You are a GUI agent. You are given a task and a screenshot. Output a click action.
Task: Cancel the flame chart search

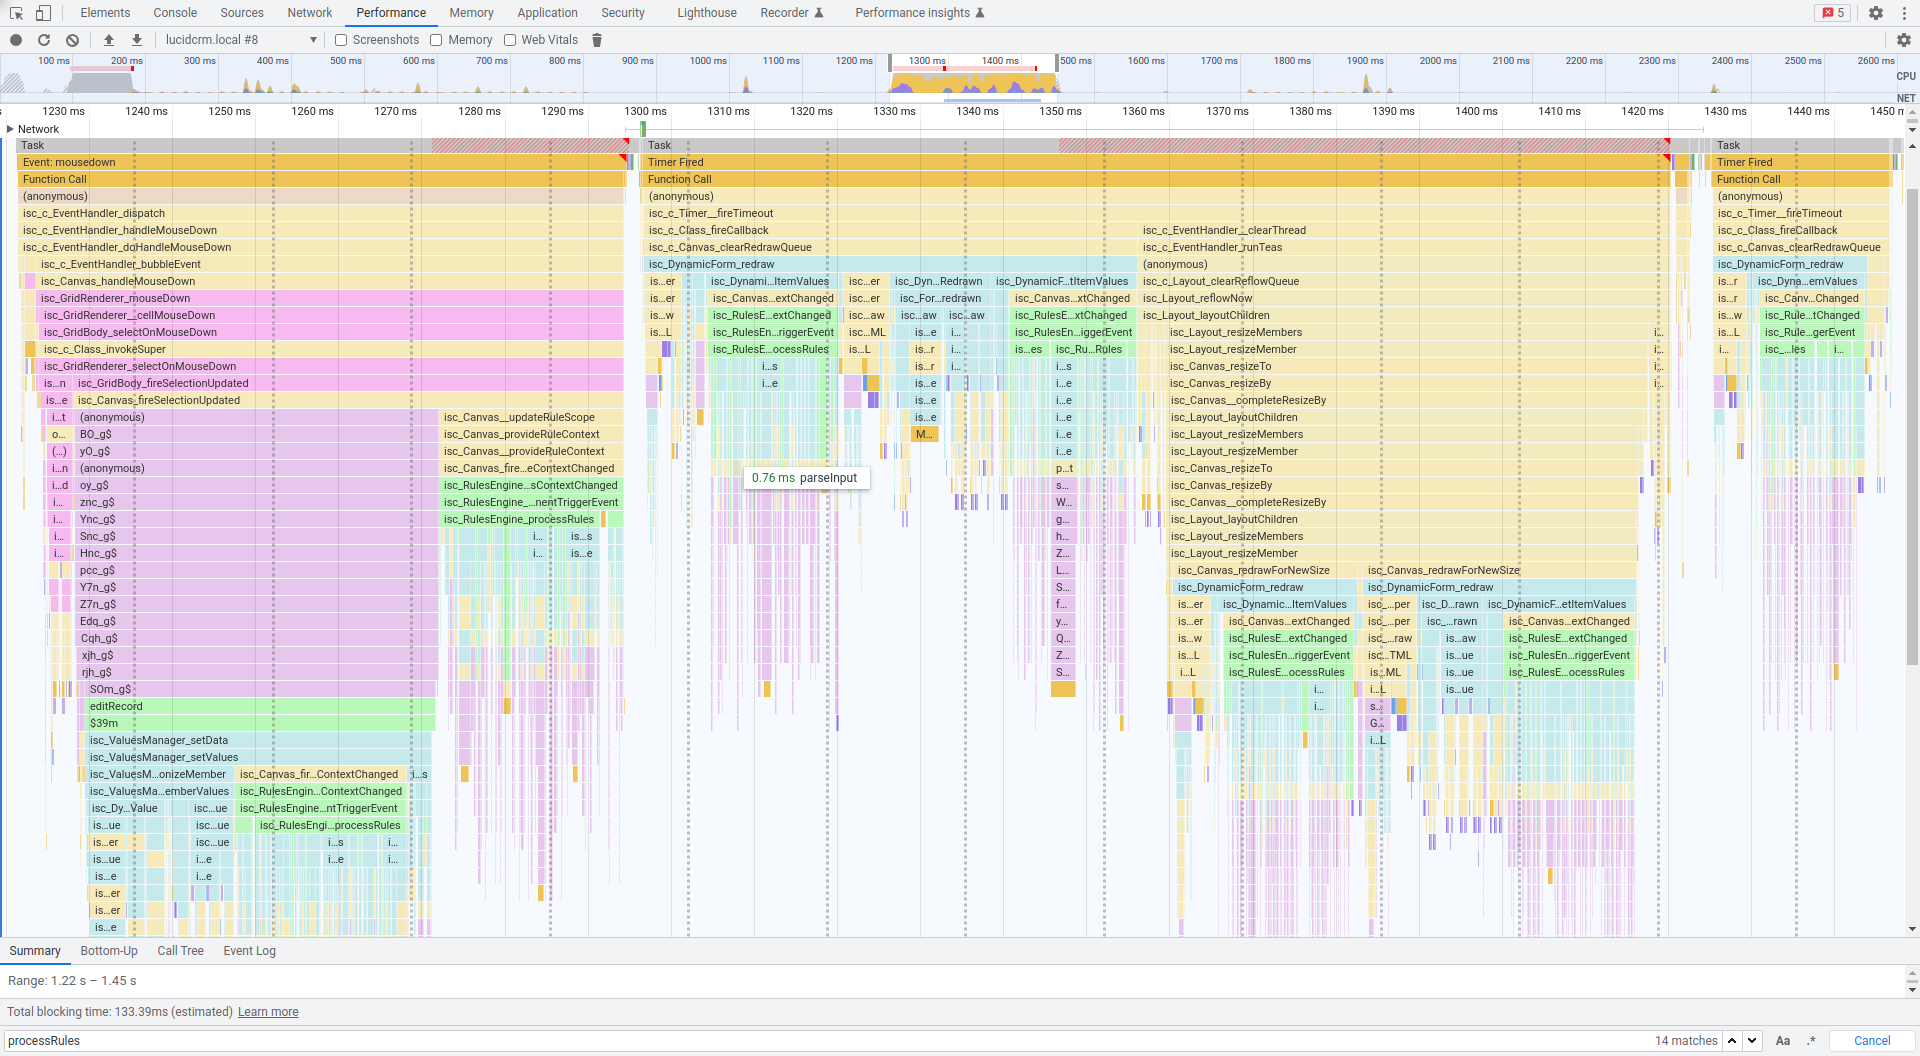click(1871, 1041)
